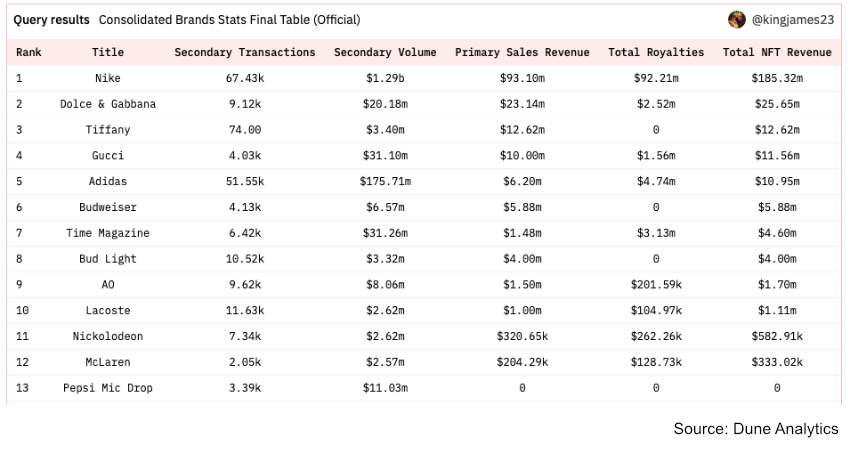The height and width of the screenshot is (455, 850).
Task: Sort by Primary Sales Revenue header
Action: [x=522, y=52]
